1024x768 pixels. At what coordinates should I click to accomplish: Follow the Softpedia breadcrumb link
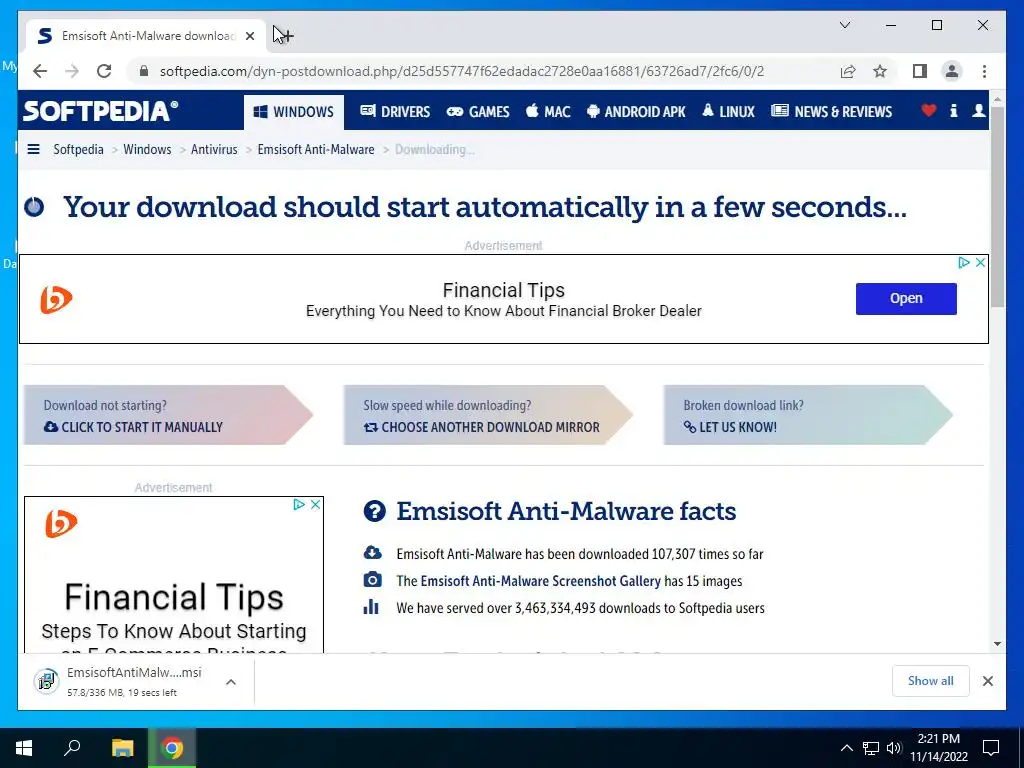(x=78, y=150)
